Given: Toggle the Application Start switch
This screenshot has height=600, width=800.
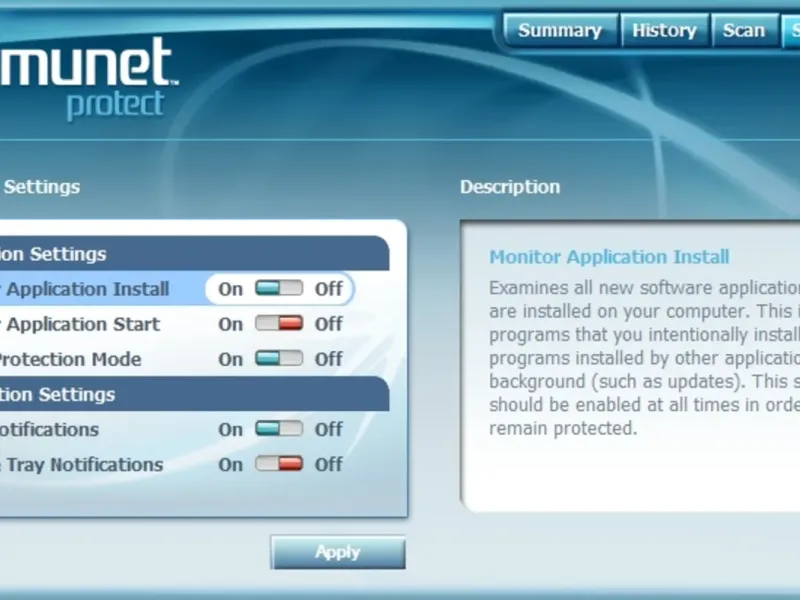Looking at the screenshot, I should click(279, 323).
